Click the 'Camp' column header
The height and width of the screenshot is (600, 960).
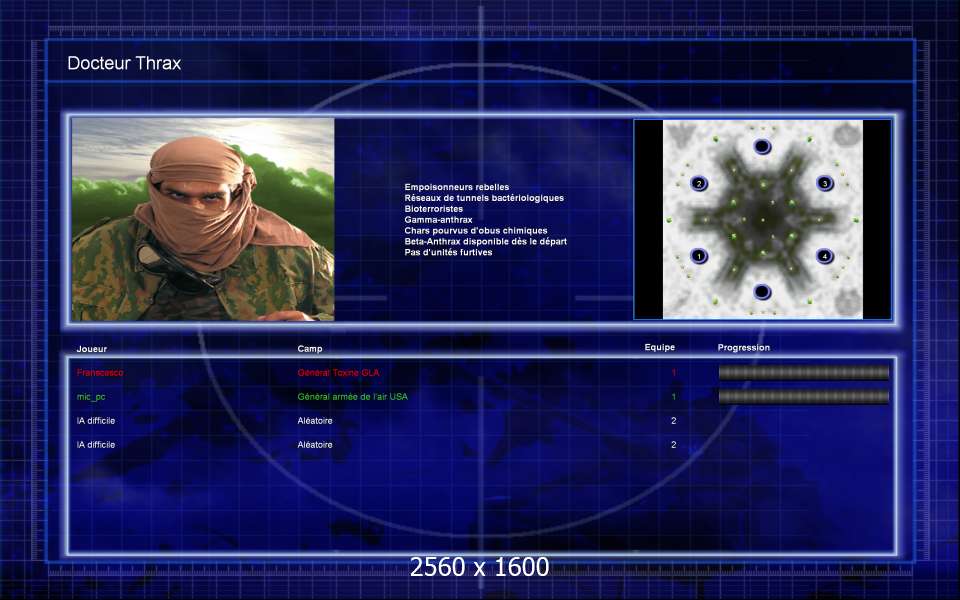click(310, 348)
